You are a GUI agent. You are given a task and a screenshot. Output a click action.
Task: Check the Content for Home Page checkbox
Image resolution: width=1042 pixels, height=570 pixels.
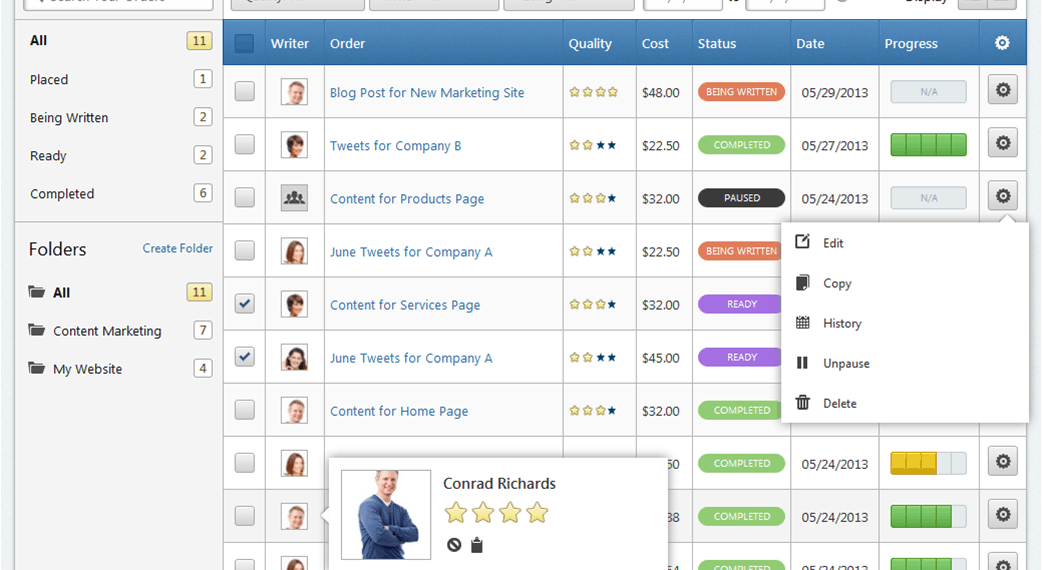click(244, 410)
